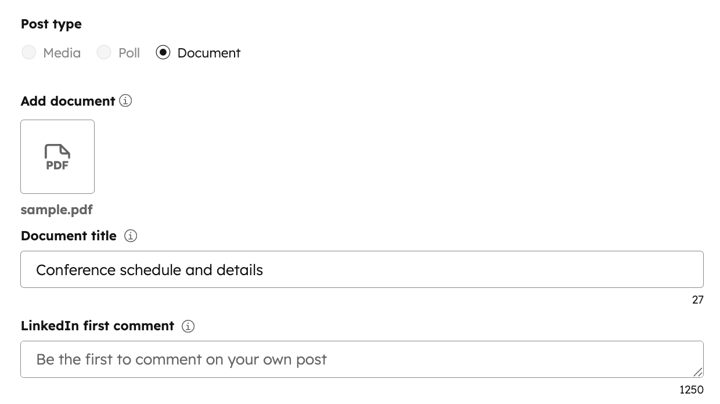The width and height of the screenshot is (720, 404).
Task: Click the "Document" option label text
Action: click(209, 53)
